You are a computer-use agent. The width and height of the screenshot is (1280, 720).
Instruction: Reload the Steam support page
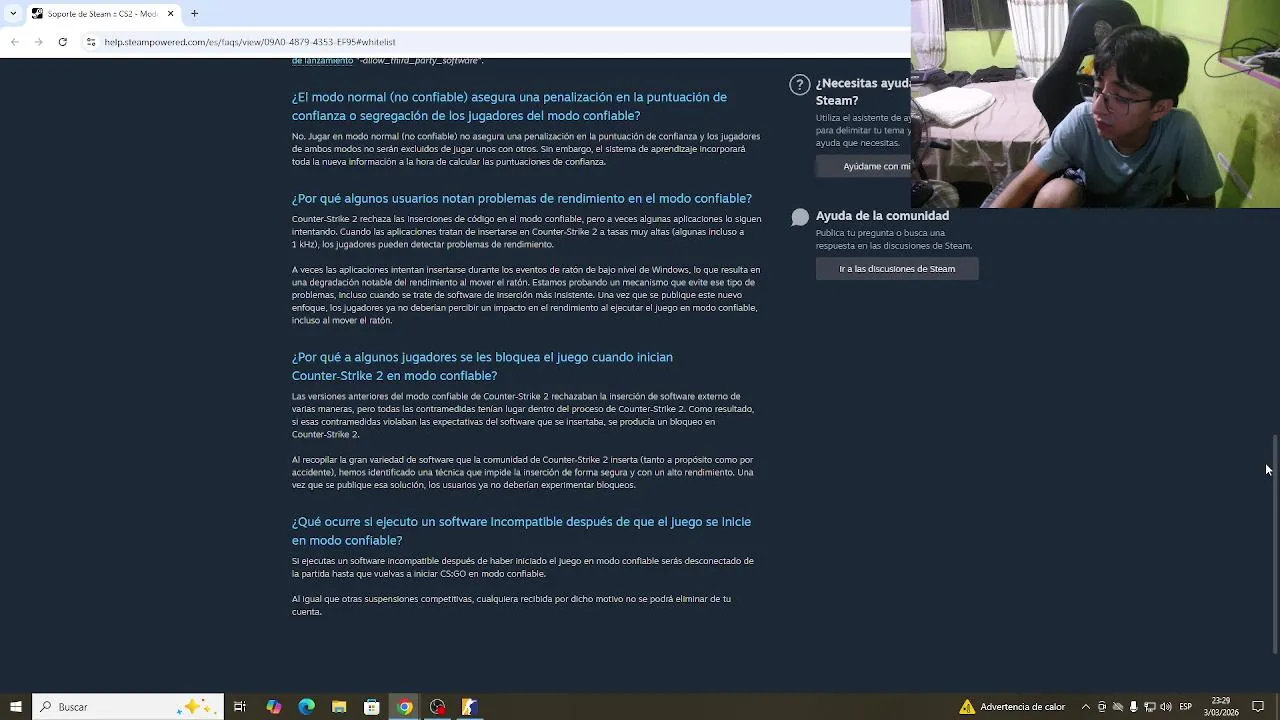point(62,42)
